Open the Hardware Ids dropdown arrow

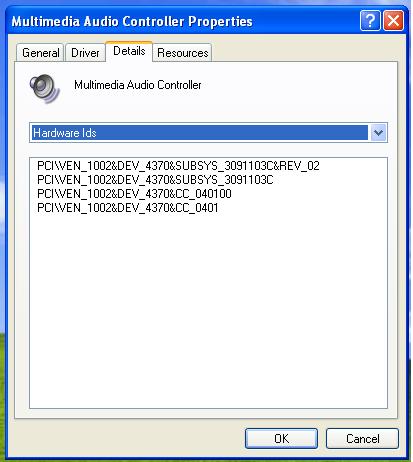(378, 133)
